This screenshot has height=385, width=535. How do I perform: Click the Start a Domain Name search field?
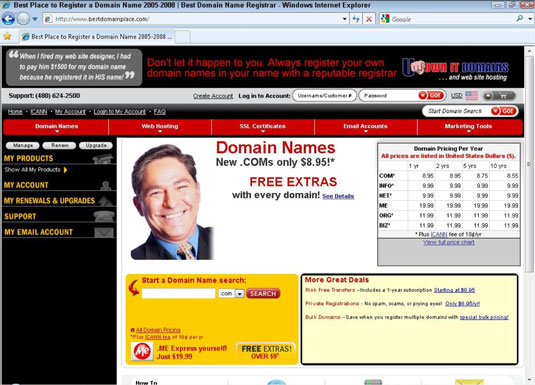[178, 294]
